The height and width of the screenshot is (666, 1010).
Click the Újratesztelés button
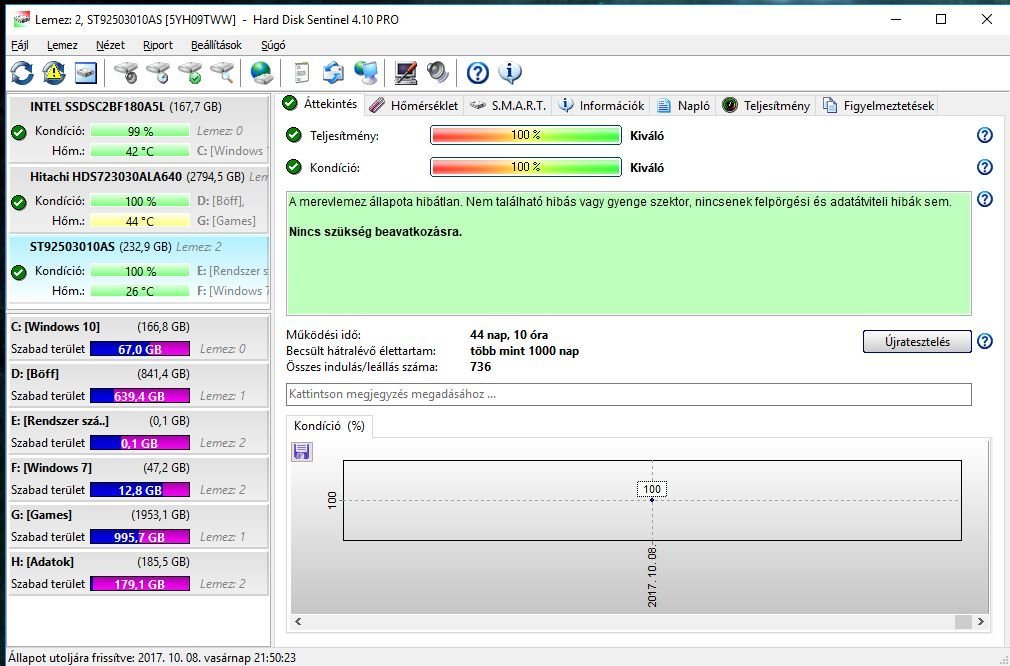(x=917, y=341)
